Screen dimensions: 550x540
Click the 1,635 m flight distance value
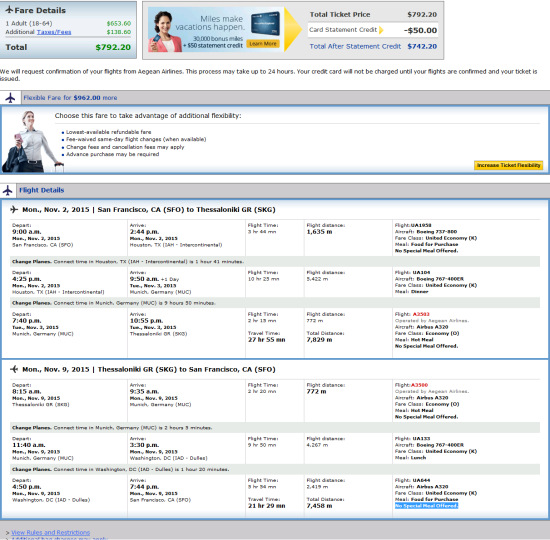pyautogui.click(x=319, y=232)
